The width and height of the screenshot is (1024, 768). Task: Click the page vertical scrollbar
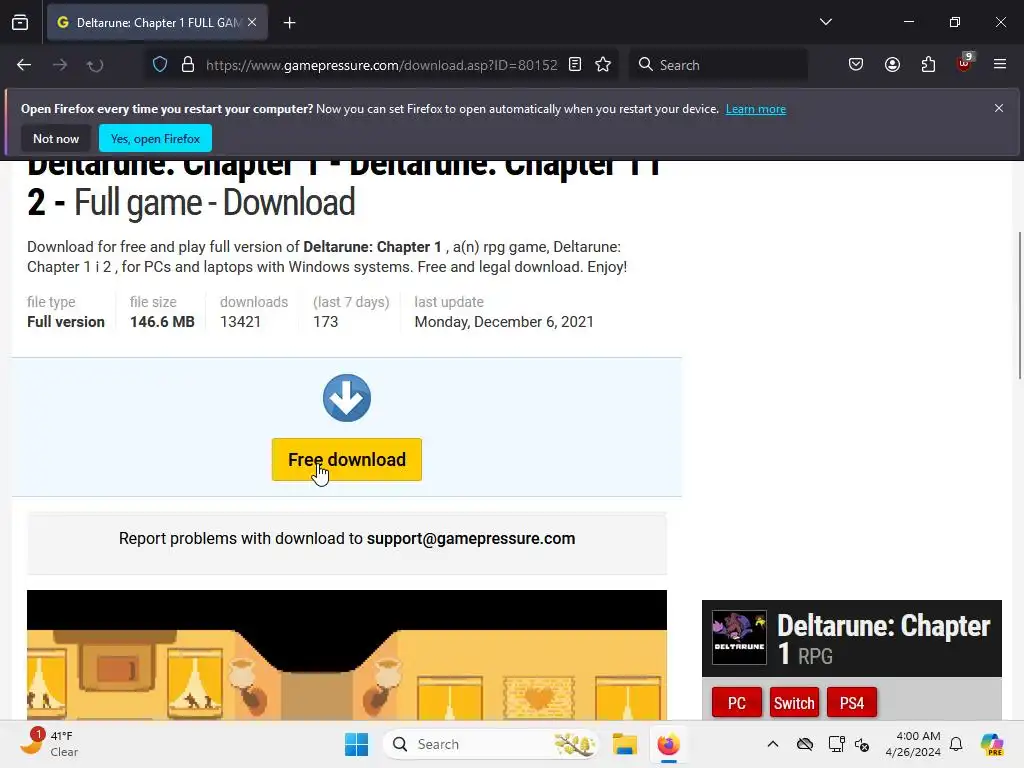tap(1019, 305)
